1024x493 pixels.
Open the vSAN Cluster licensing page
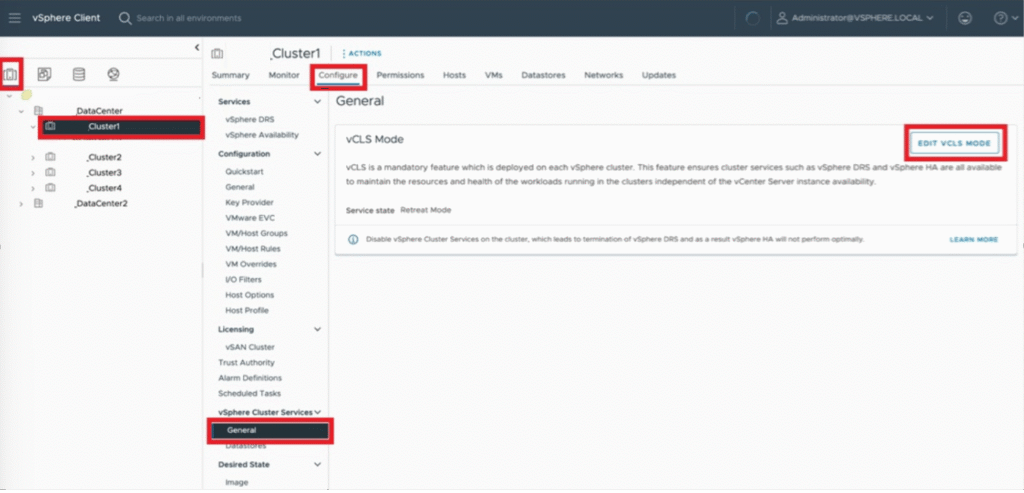pyautogui.click(x=250, y=347)
